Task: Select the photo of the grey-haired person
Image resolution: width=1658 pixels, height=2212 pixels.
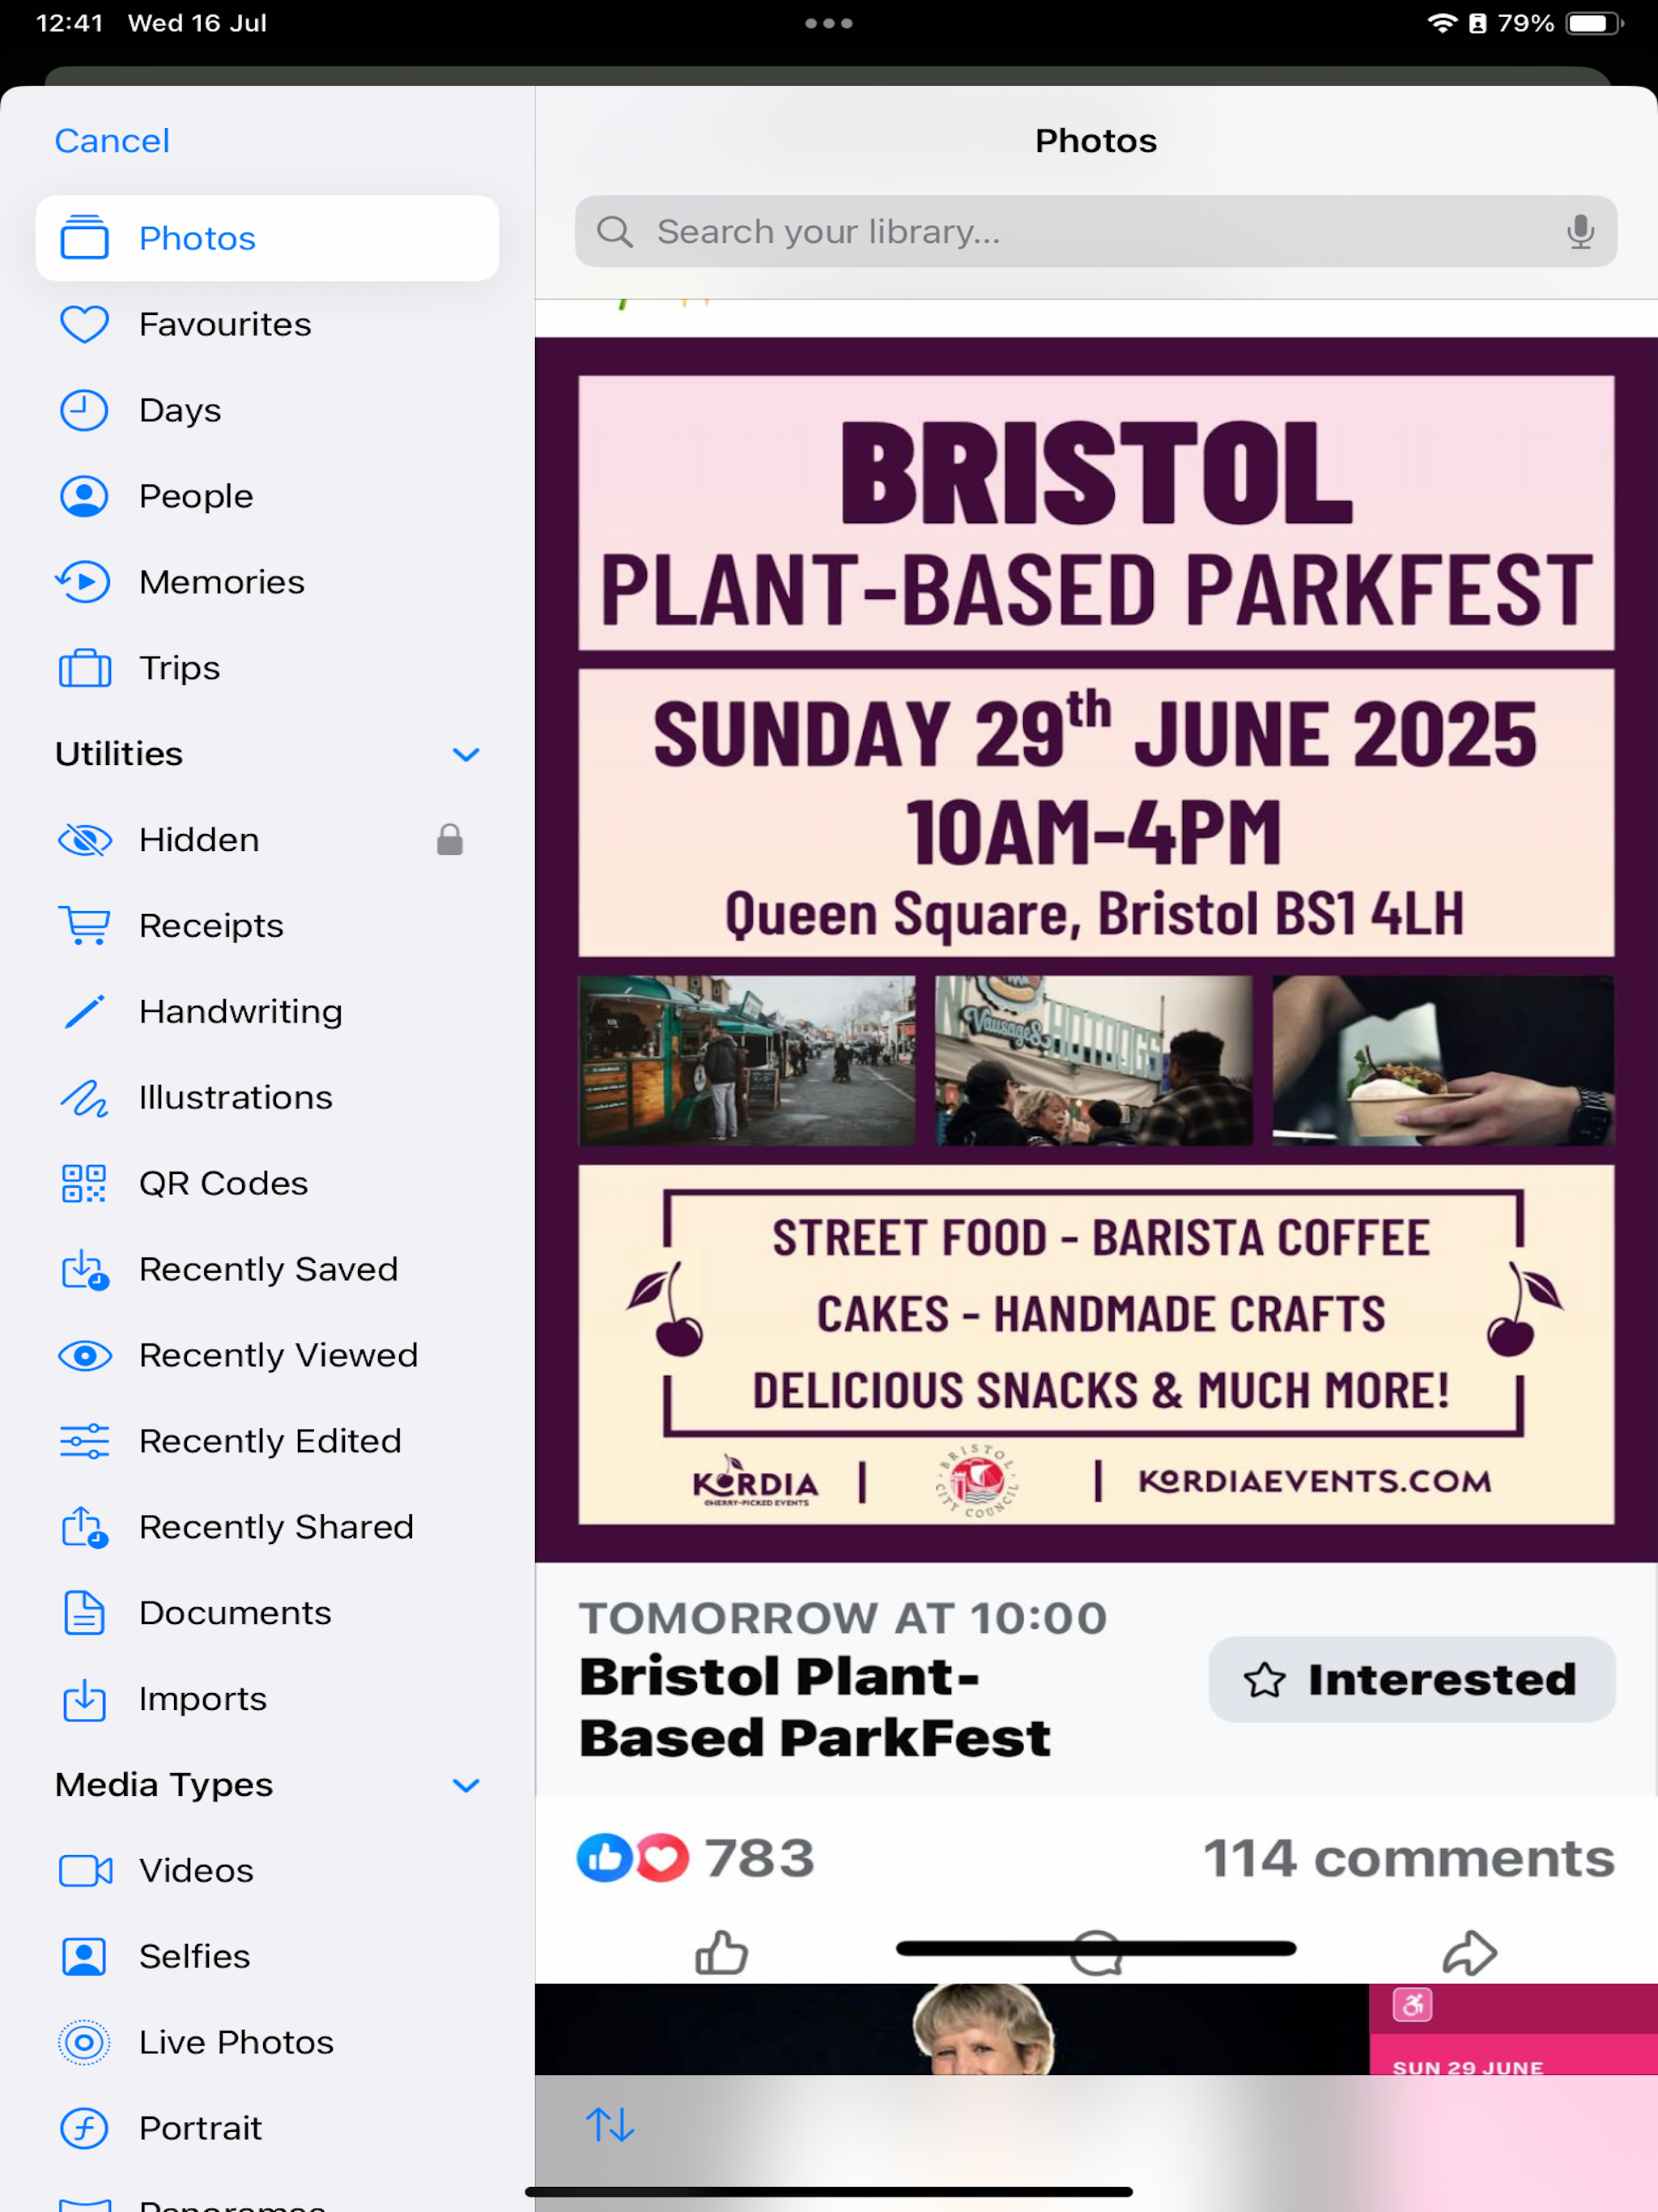Action: tap(951, 2029)
